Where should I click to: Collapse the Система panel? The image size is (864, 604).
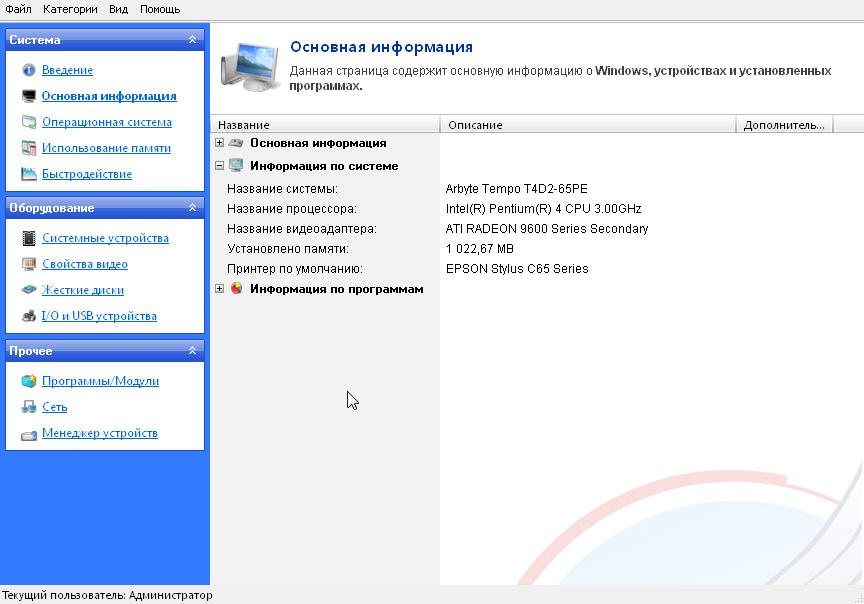(192, 40)
